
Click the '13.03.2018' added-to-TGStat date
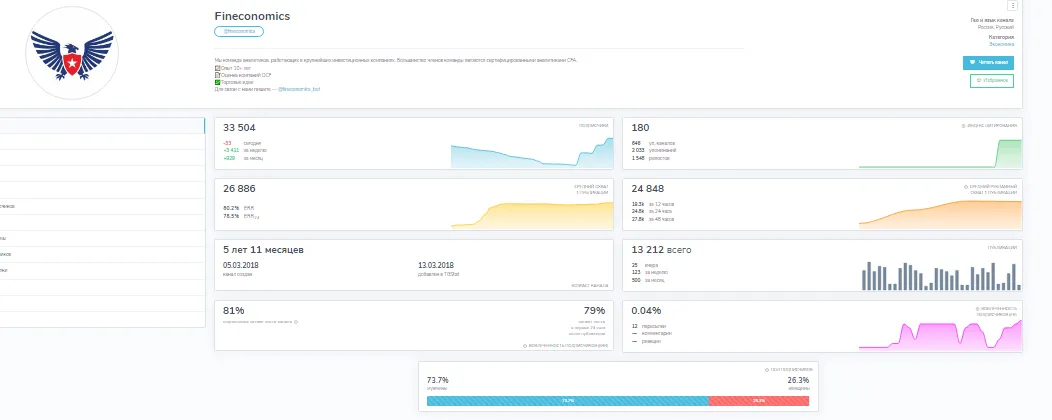[x=435, y=265]
